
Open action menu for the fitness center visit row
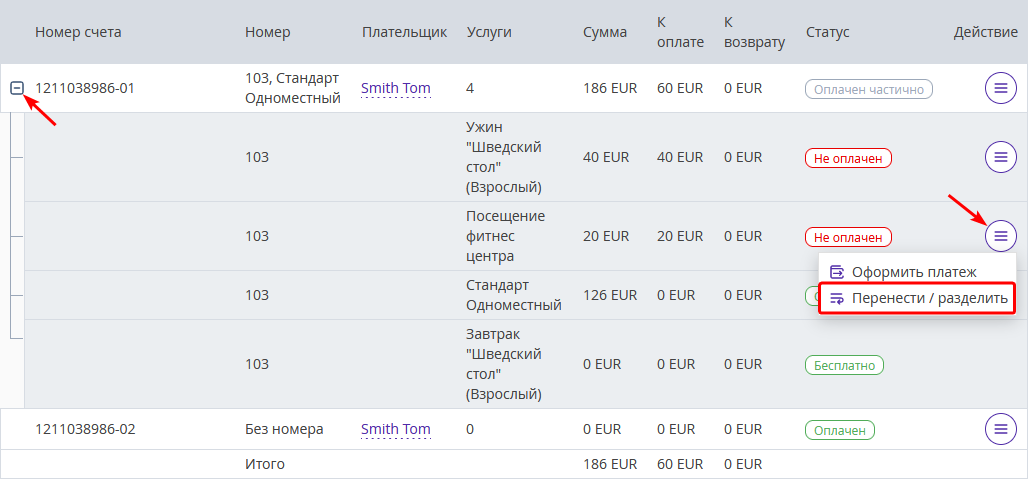click(x=1000, y=236)
